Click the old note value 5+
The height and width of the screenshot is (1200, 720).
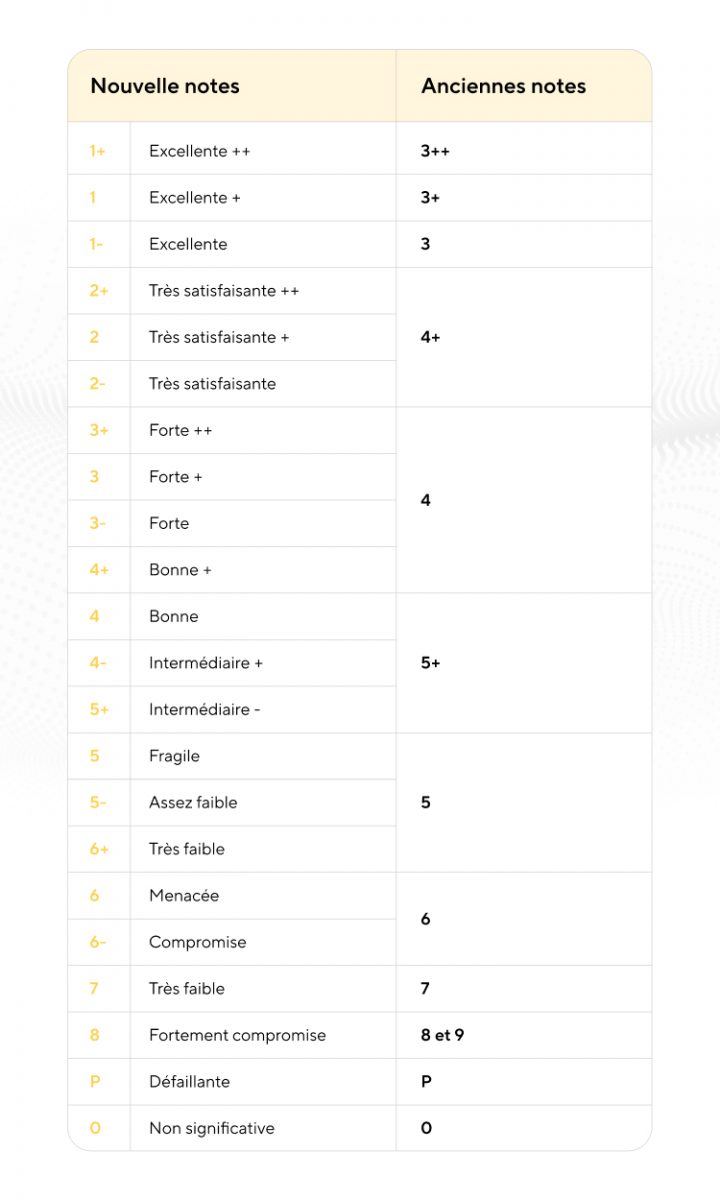431,663
